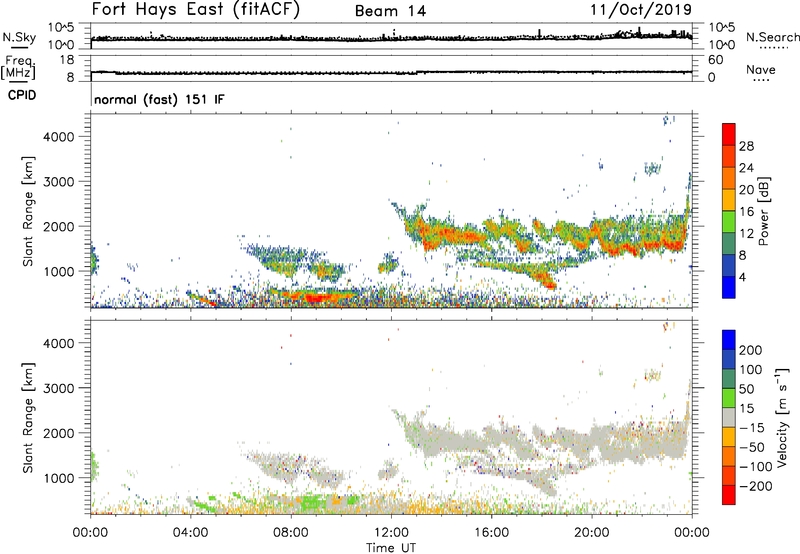The image size is (800, 554).
Task: Pick the blue top velocity colorbar swatch
Action: (x=729, y=340)
